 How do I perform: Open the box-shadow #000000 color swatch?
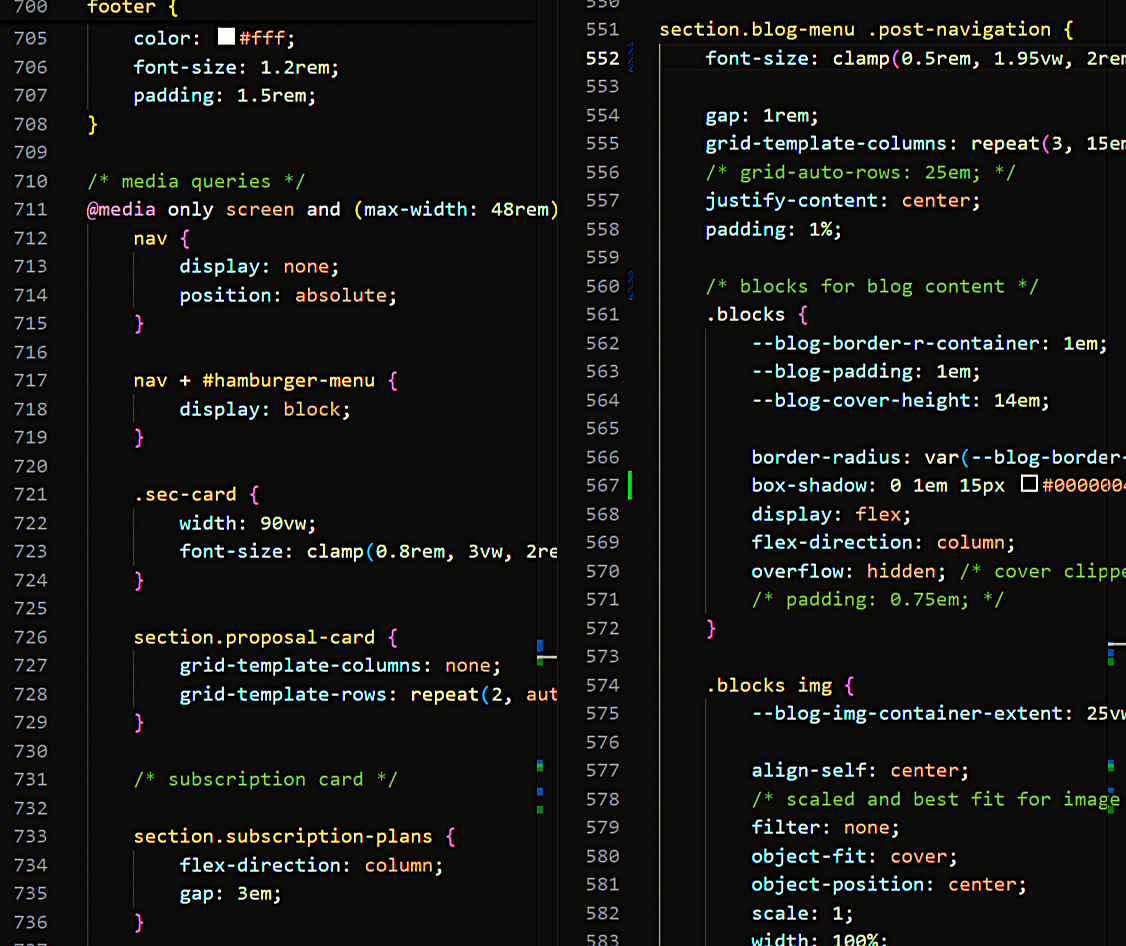click(x=1029, y=484)
